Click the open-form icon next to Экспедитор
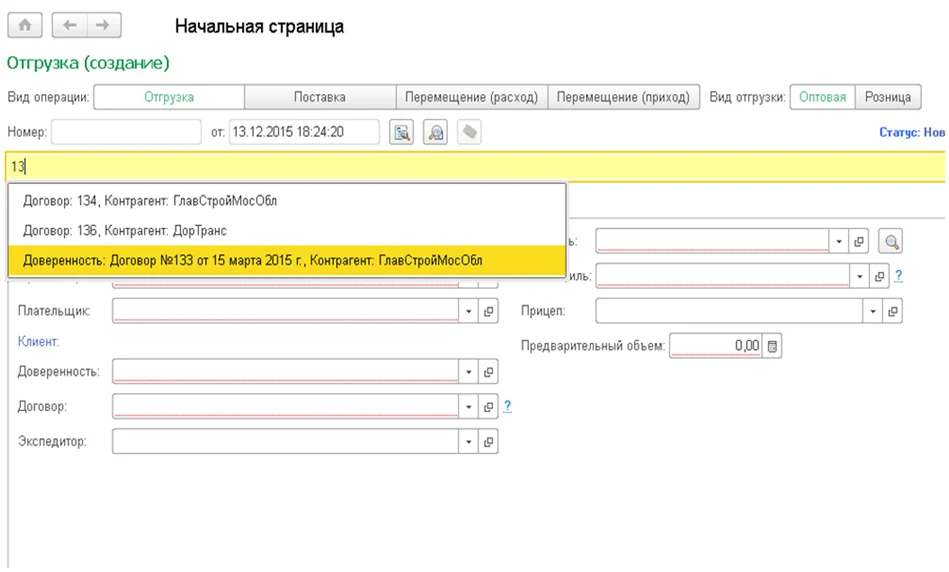This screenshot has height=572, width=949. [489, 441]
